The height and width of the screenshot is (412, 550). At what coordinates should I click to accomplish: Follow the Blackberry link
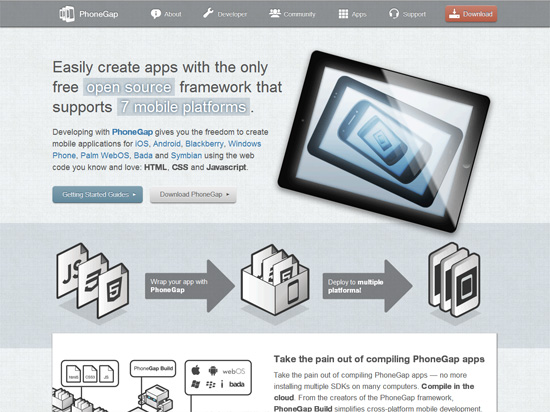click(204, 144)
